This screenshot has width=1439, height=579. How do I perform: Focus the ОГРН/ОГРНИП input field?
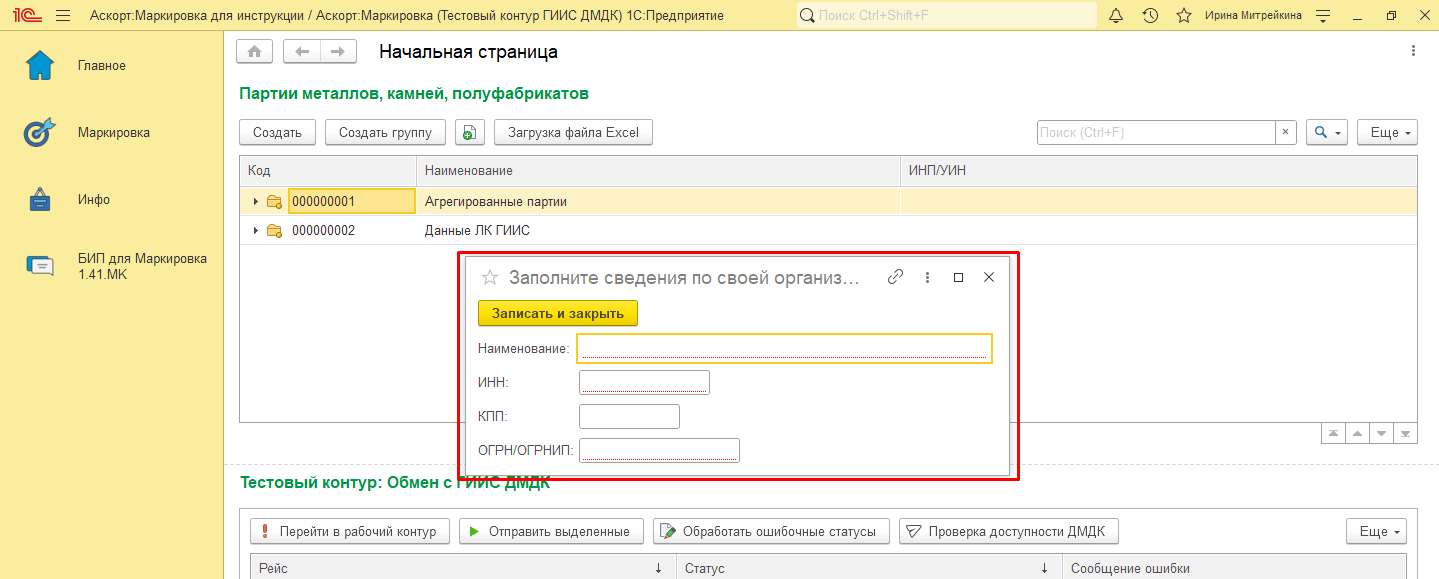[659, 450]
